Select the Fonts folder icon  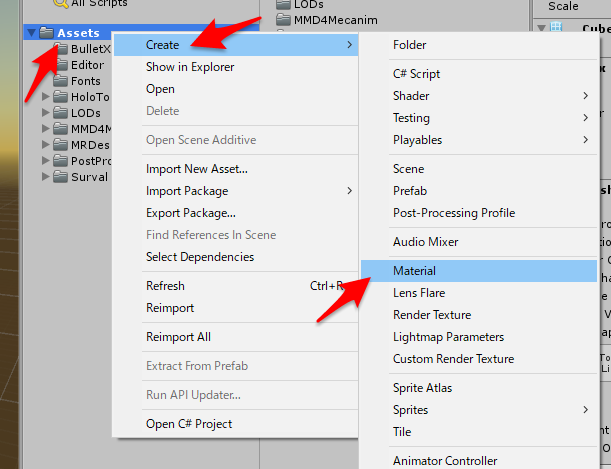(x=60, y=81)
